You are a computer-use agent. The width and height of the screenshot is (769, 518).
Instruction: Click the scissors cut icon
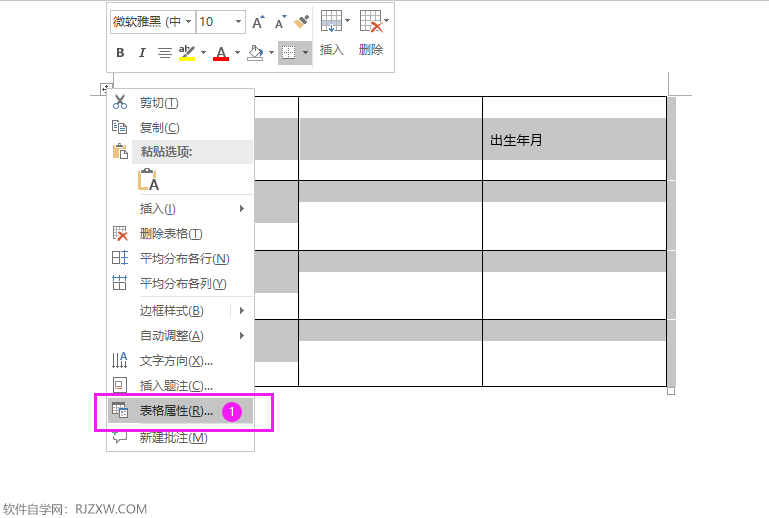[x=120, y=102]
